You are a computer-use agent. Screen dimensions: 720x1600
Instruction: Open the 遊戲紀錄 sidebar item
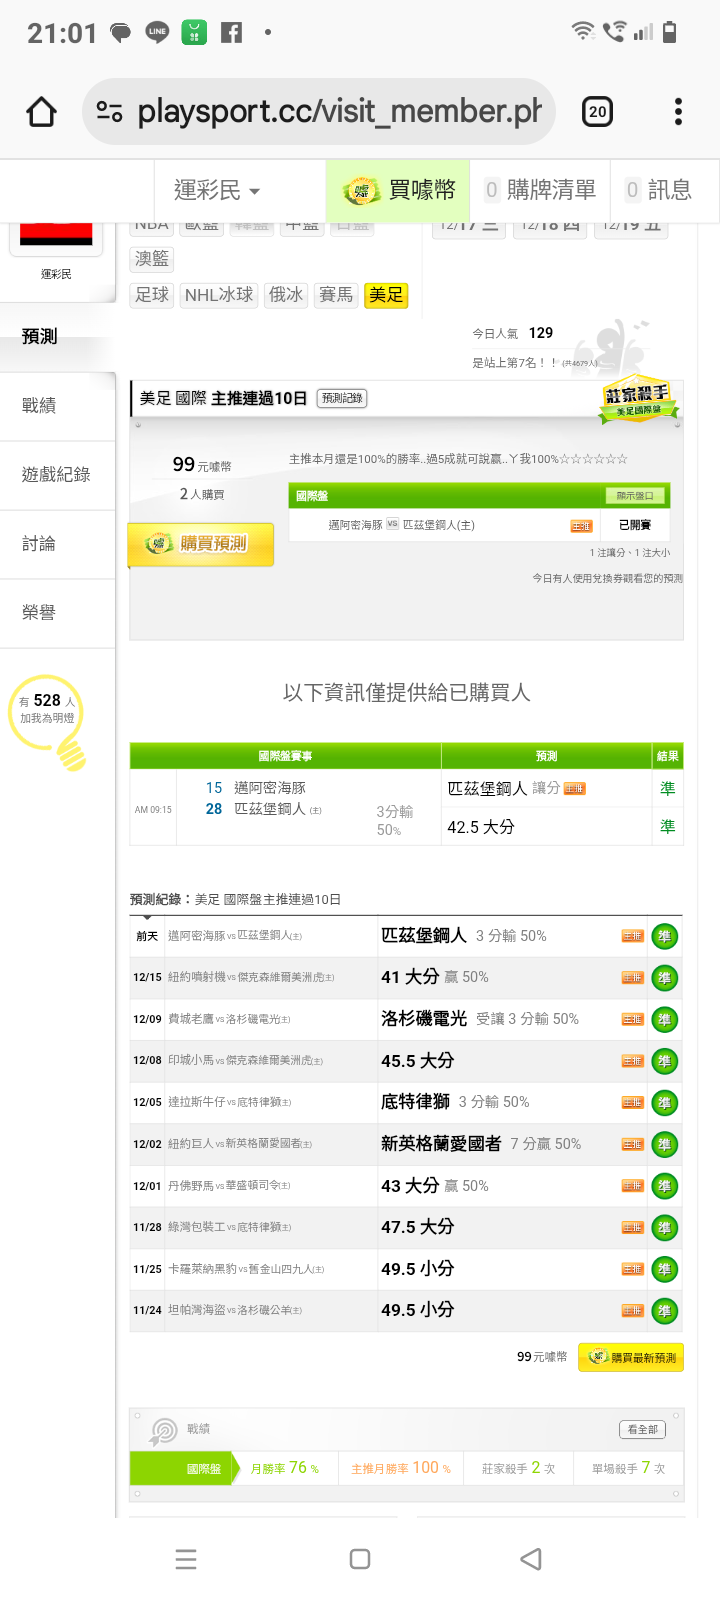pos(57,475)
